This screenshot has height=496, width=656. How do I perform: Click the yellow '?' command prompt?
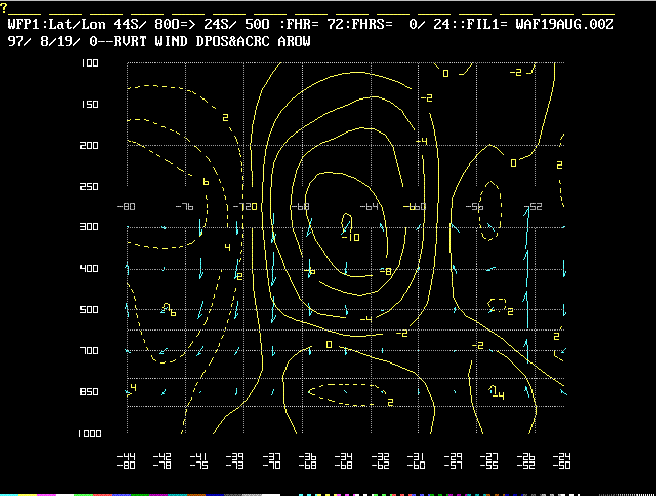tap(4, 8)
